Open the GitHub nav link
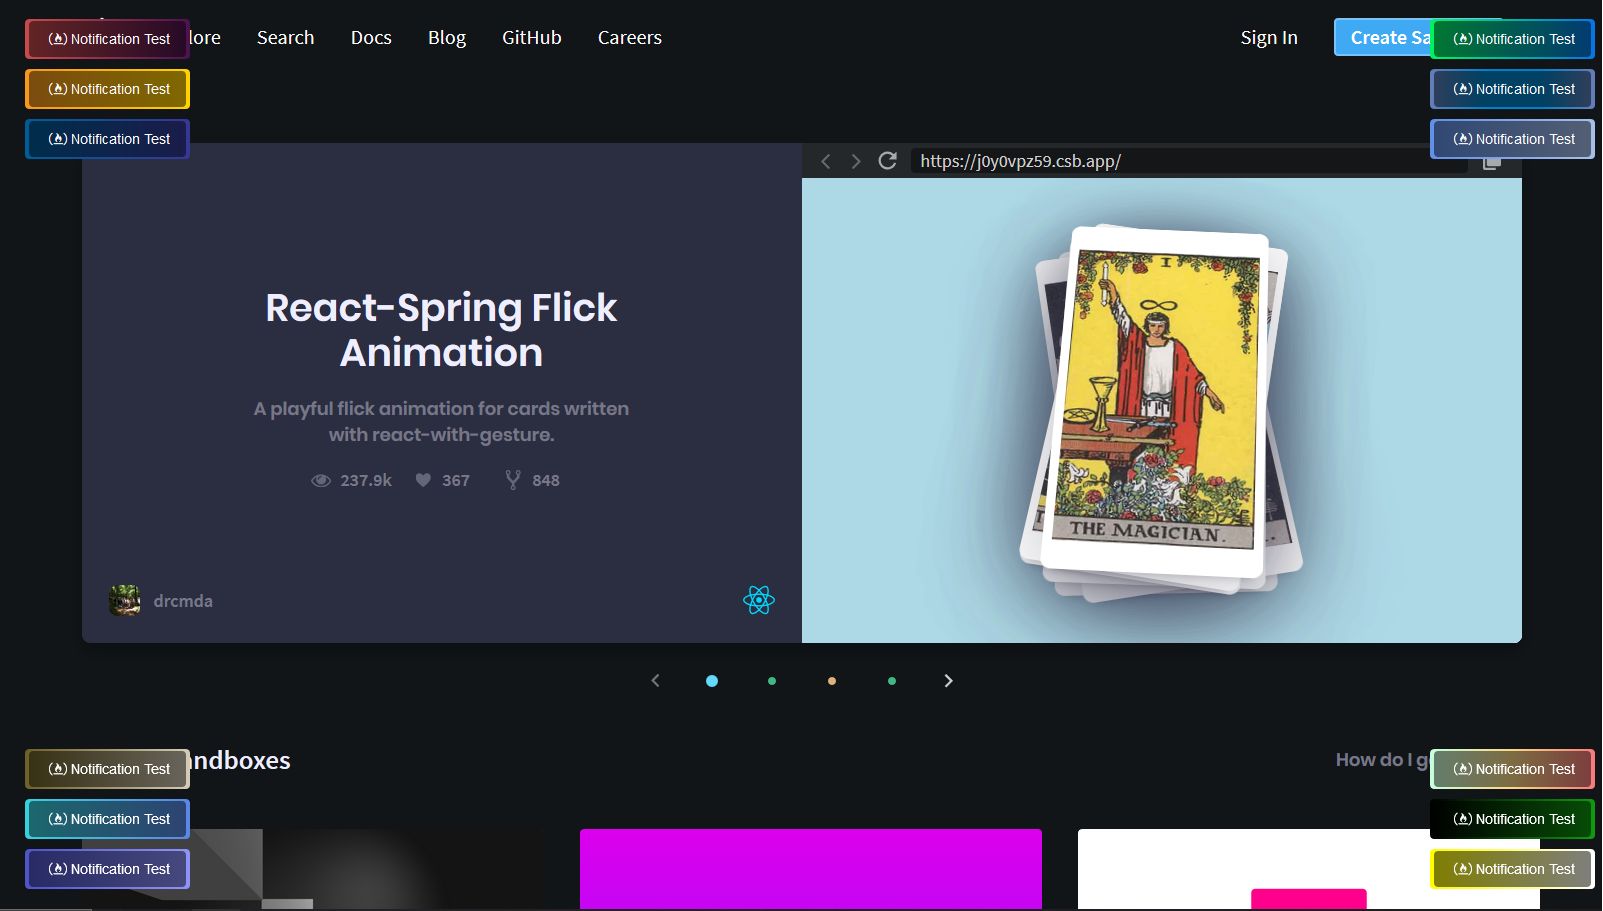Screen dimensions: 1603x911 [x=532, y=38]
